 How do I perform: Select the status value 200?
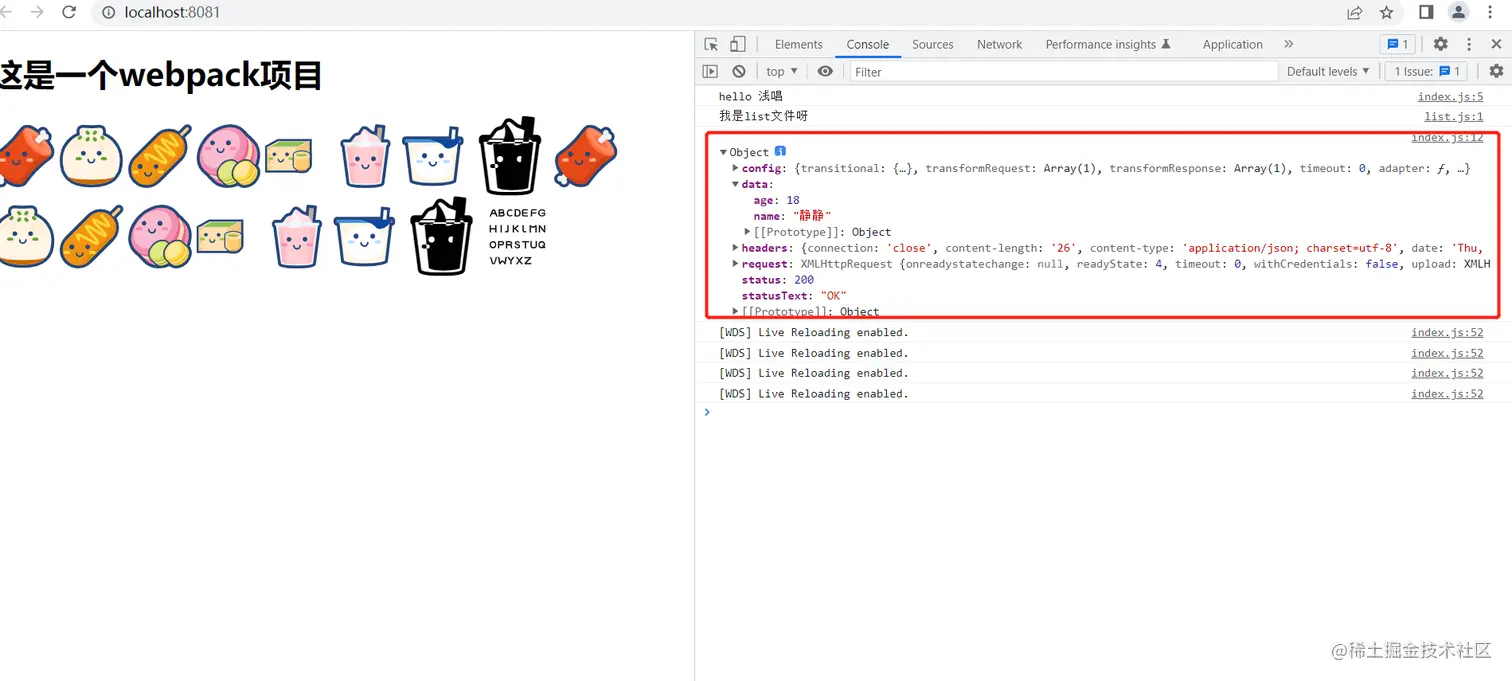[x=804, y=280]
